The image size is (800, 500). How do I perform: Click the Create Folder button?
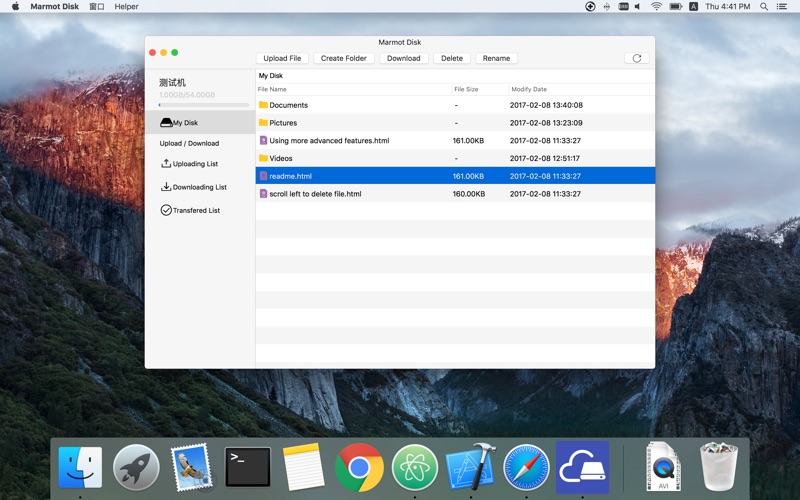click(x=344, y=58)
